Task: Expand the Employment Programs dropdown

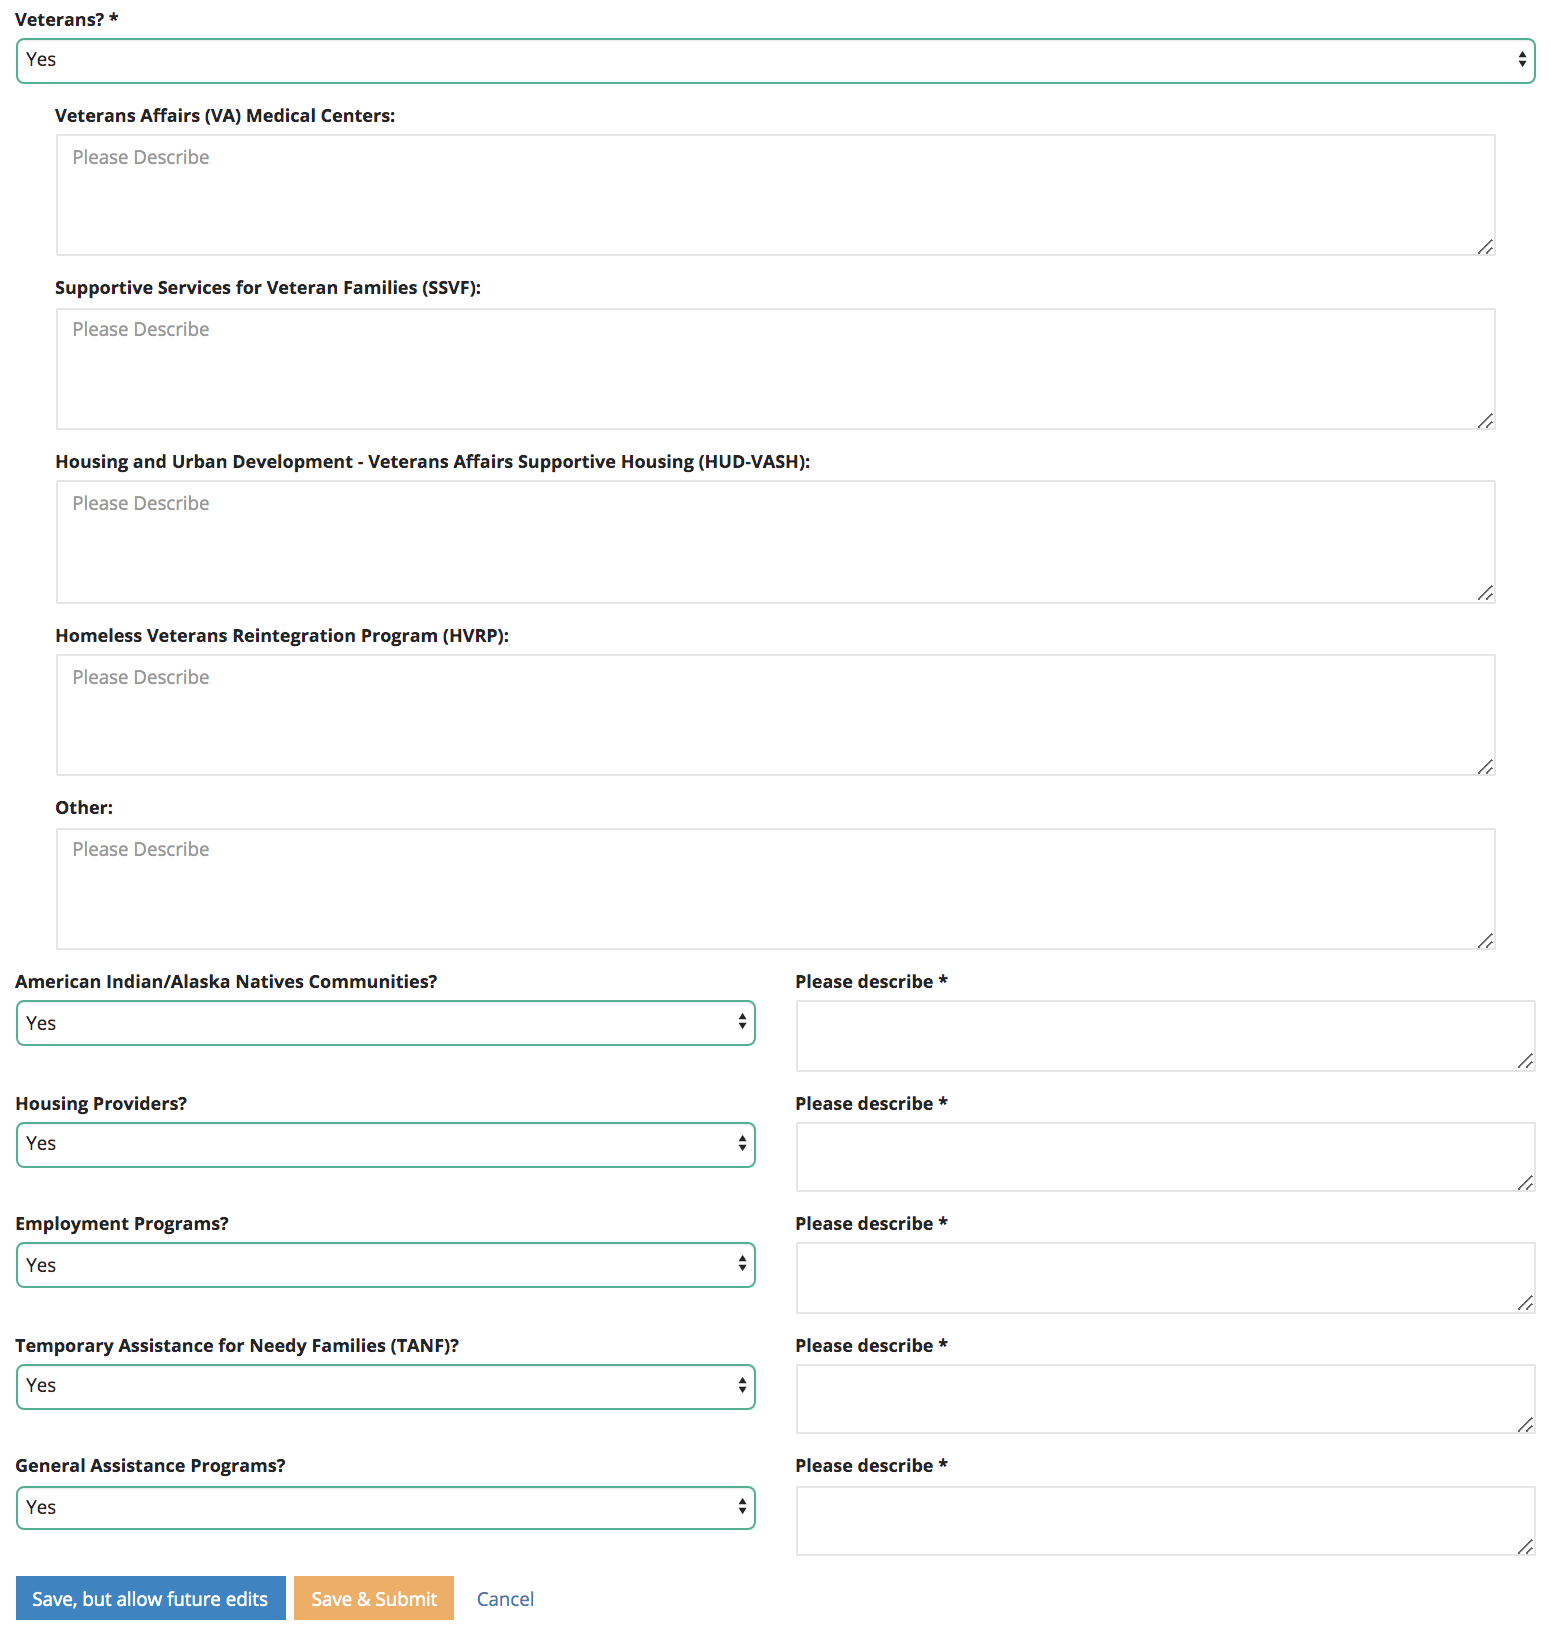Action: [385, 1265]
